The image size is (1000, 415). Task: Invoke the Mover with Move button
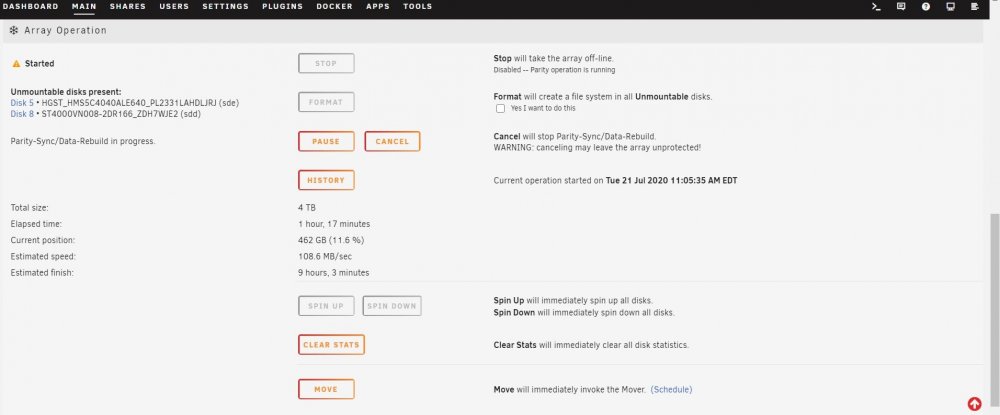click(326, 389)
